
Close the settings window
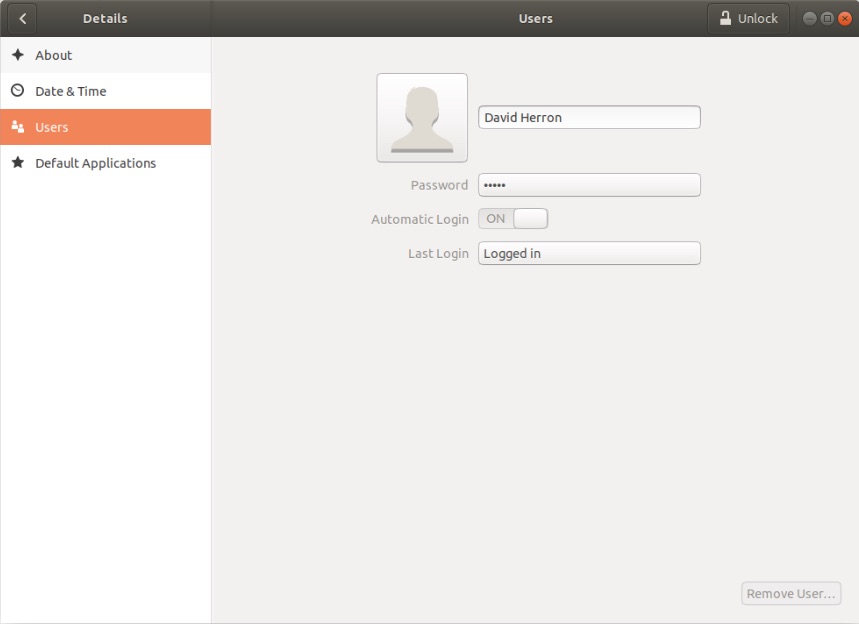click(x=845, y=19)
